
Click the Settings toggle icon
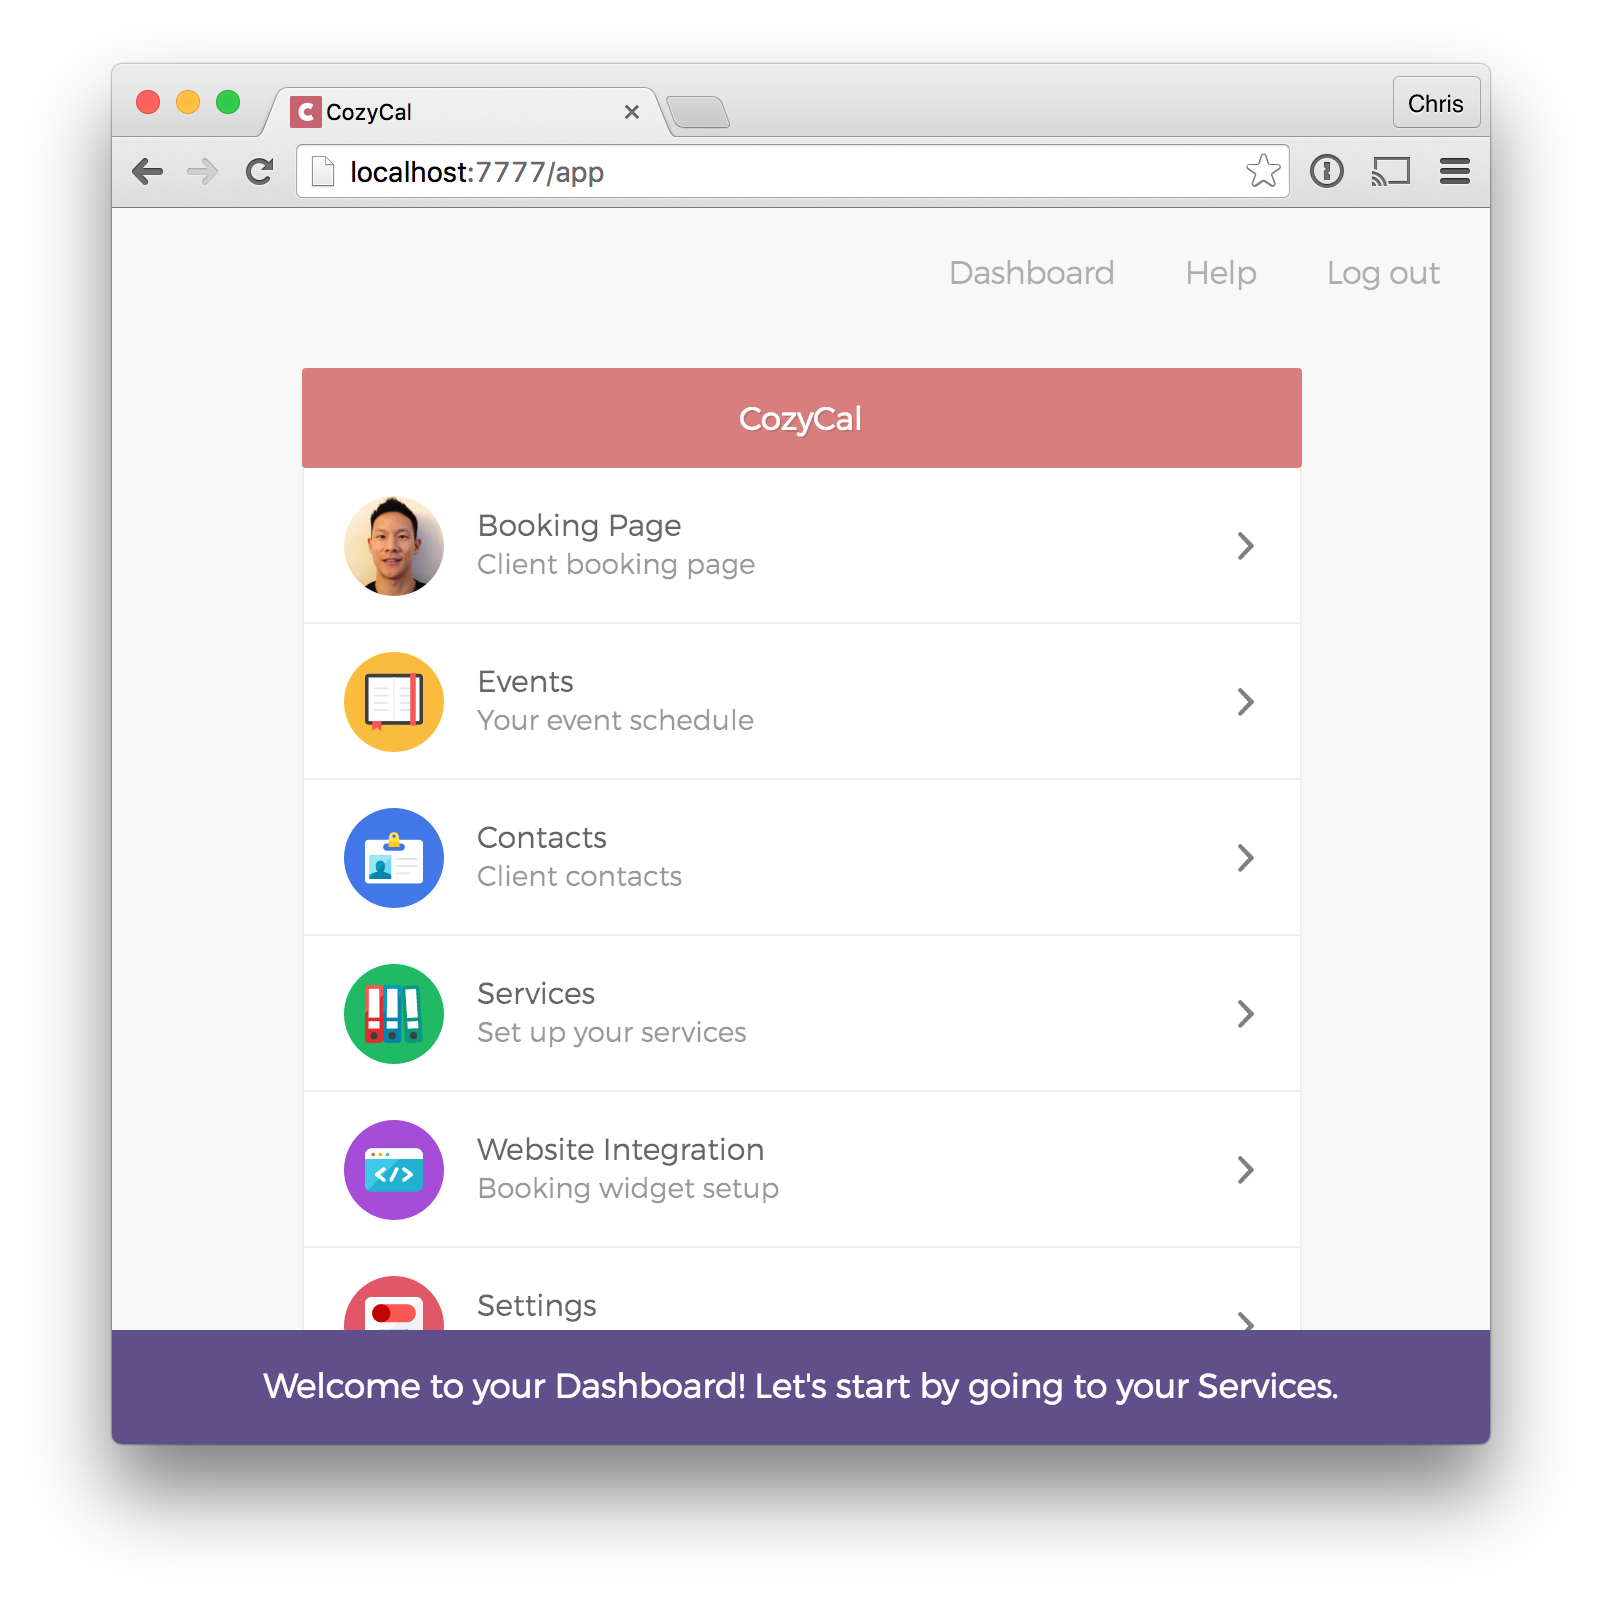tap(394, 1304)
